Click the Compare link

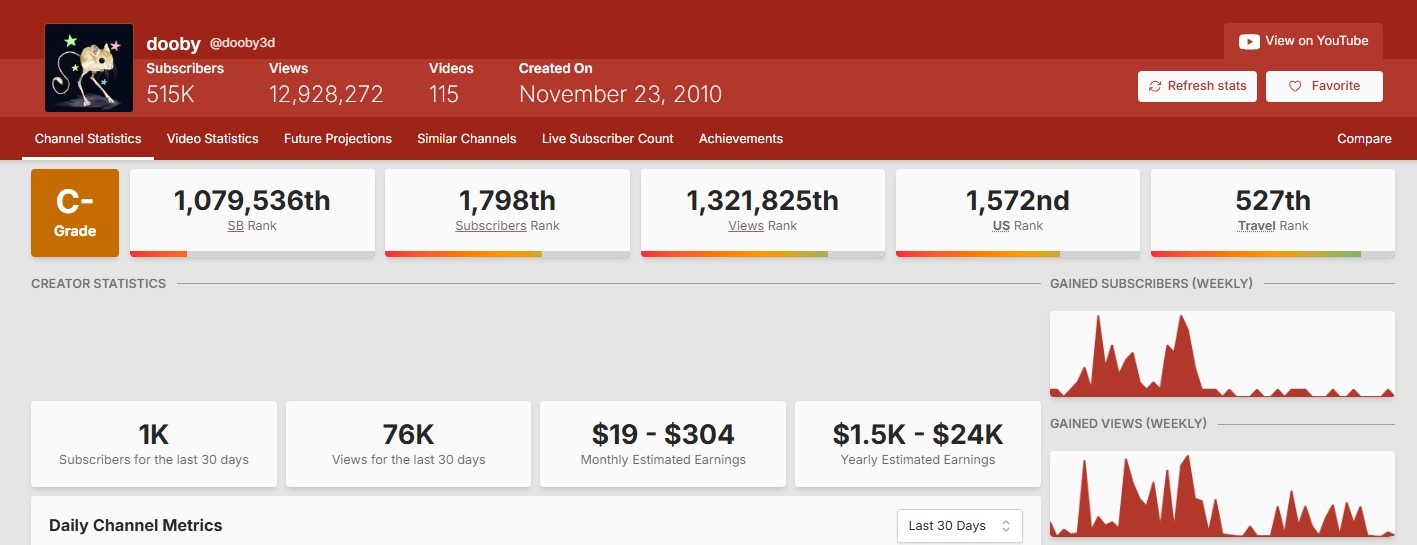click(x=1364, y=139)
